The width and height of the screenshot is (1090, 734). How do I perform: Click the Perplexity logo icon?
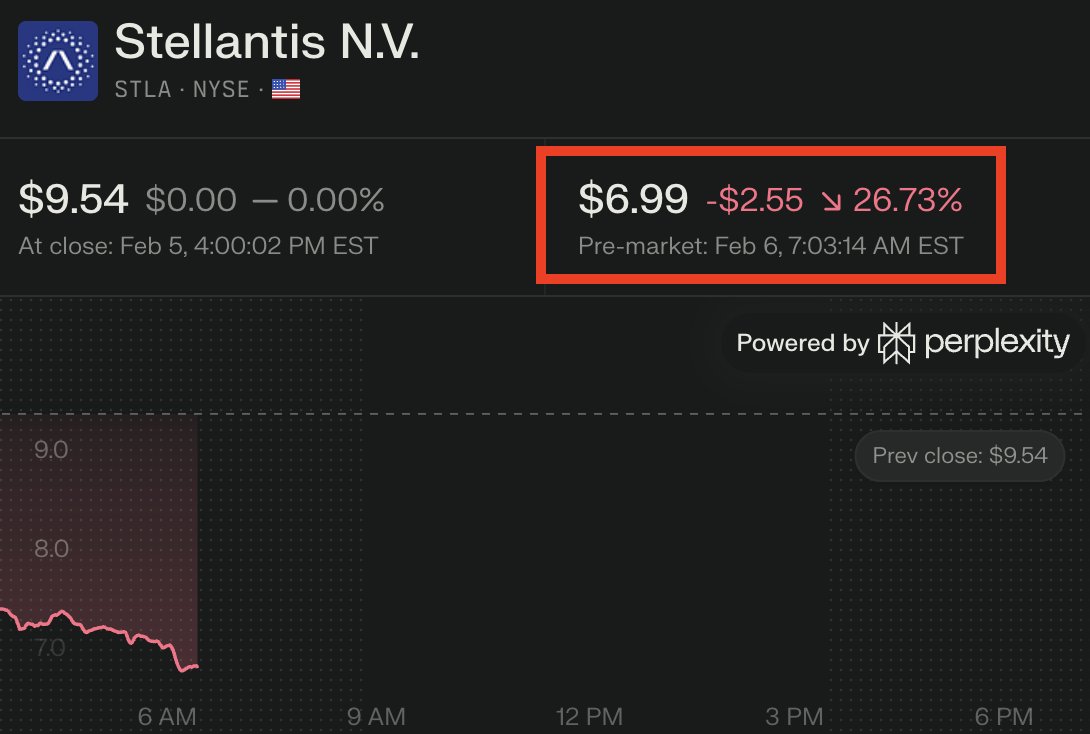895,343
